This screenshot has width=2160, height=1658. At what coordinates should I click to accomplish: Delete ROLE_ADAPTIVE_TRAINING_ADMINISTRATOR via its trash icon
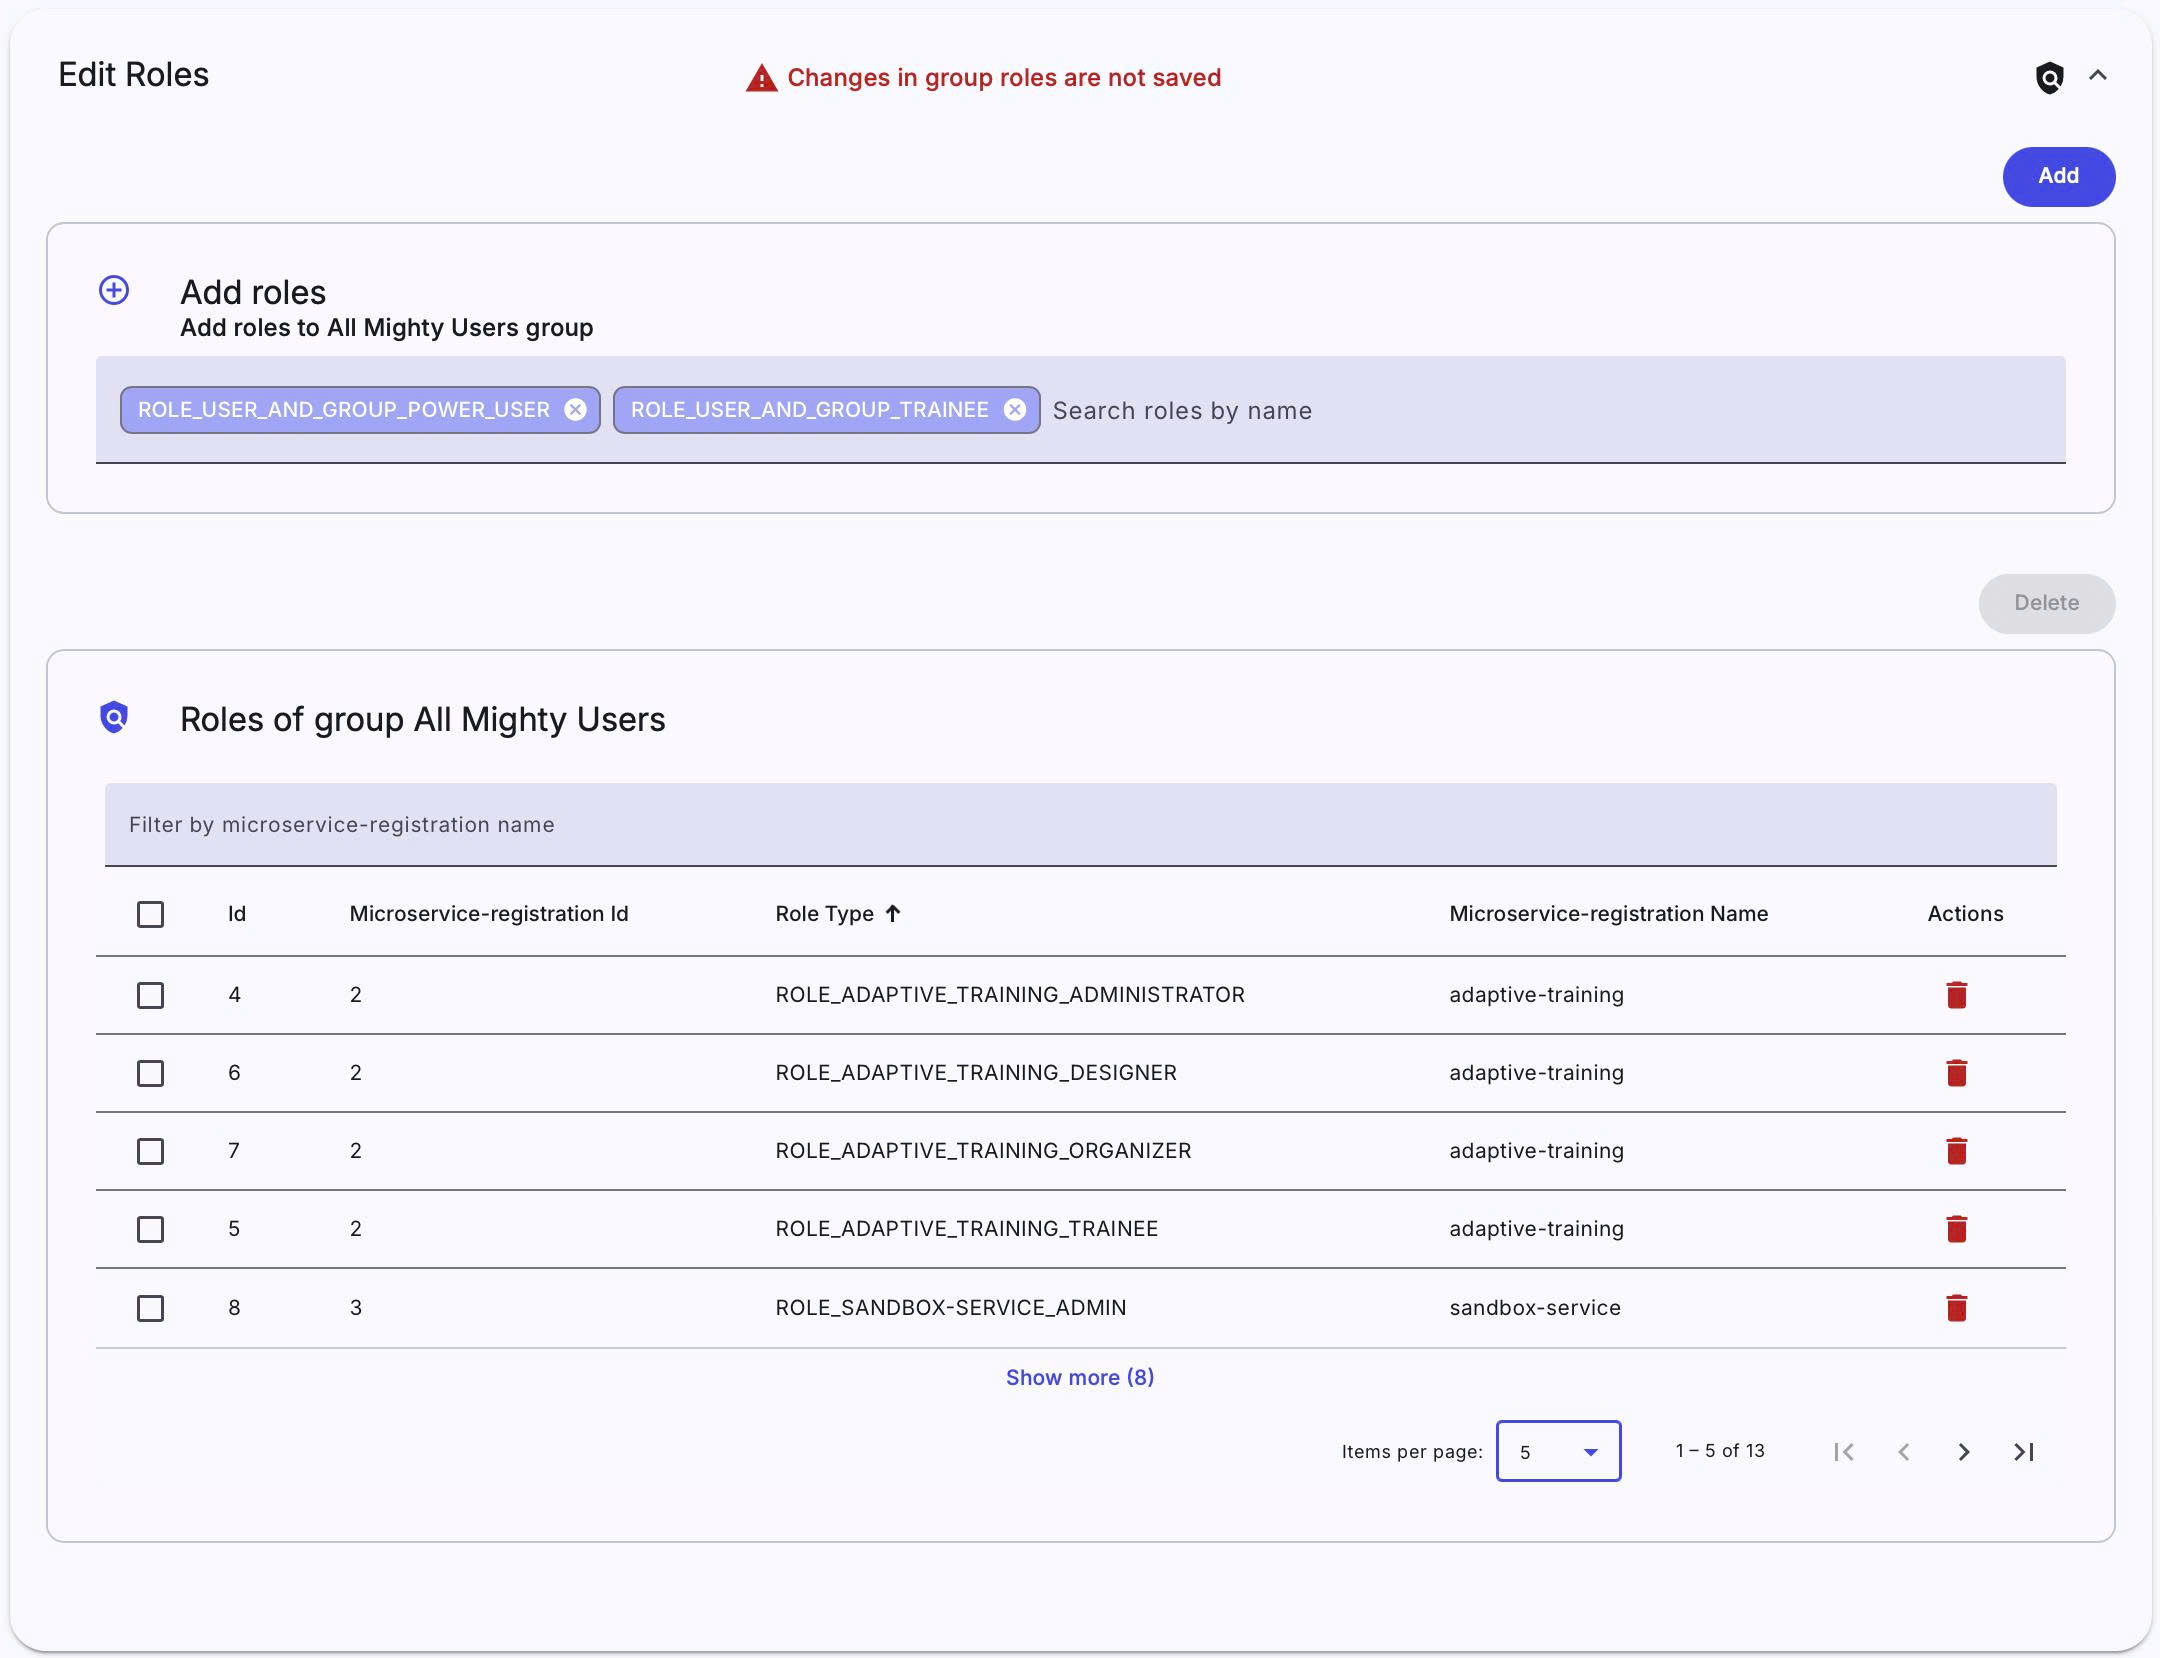[1957, 995]
